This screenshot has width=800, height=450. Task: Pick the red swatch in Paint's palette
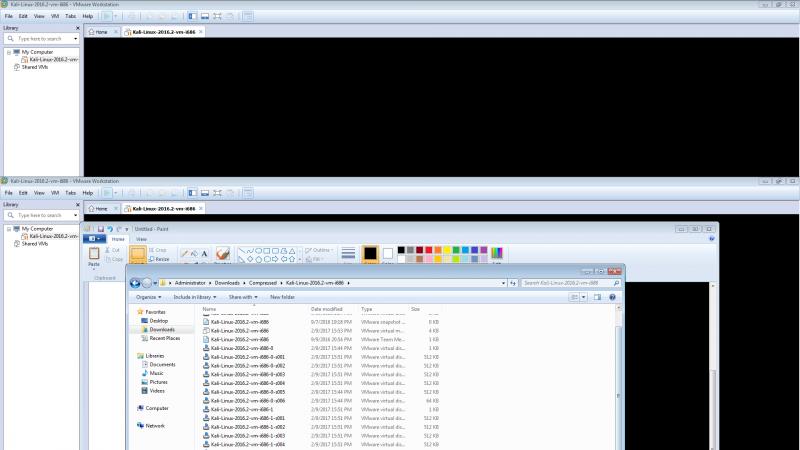point(429,249)
